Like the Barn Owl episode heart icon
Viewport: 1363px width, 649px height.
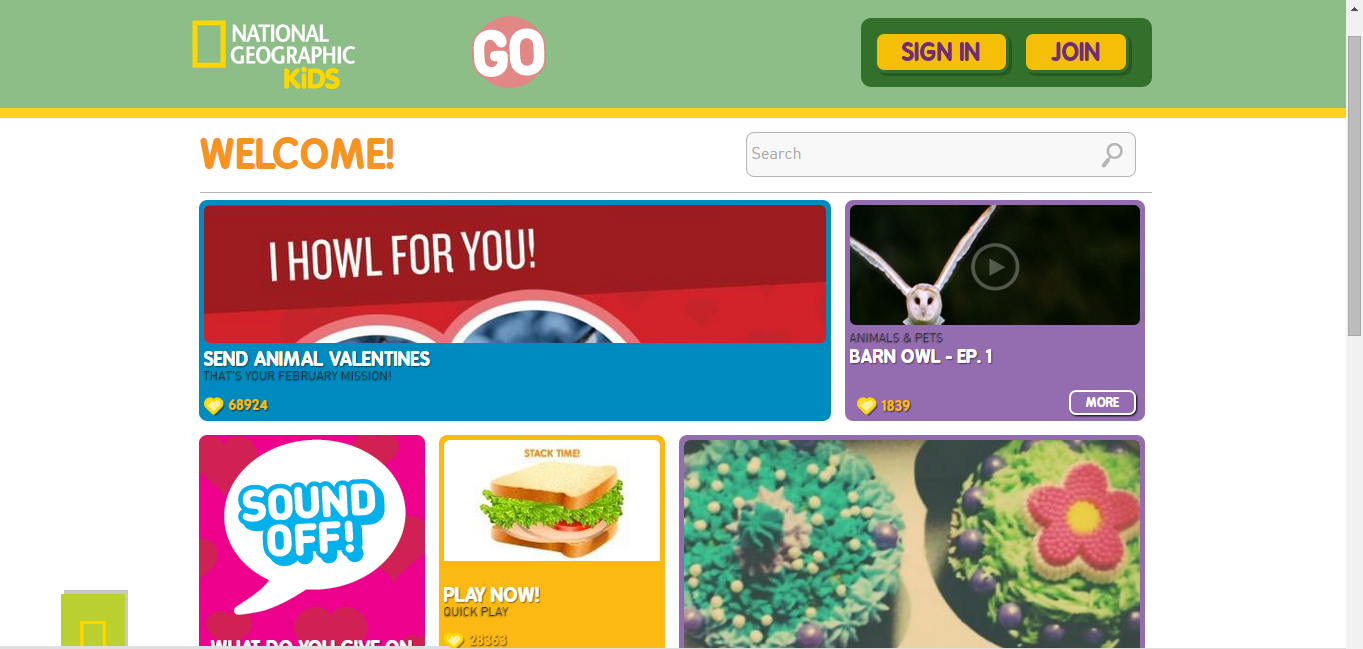point(866,405)
